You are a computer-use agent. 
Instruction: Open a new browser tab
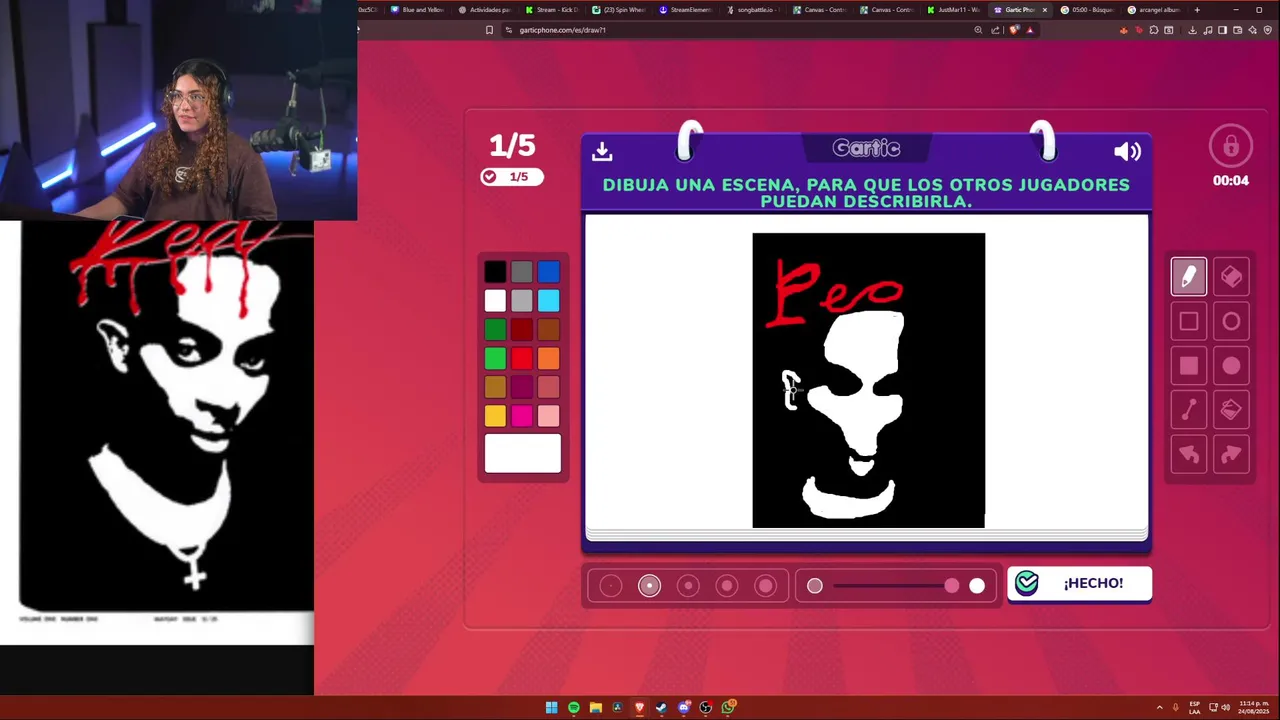point(1198,10)
